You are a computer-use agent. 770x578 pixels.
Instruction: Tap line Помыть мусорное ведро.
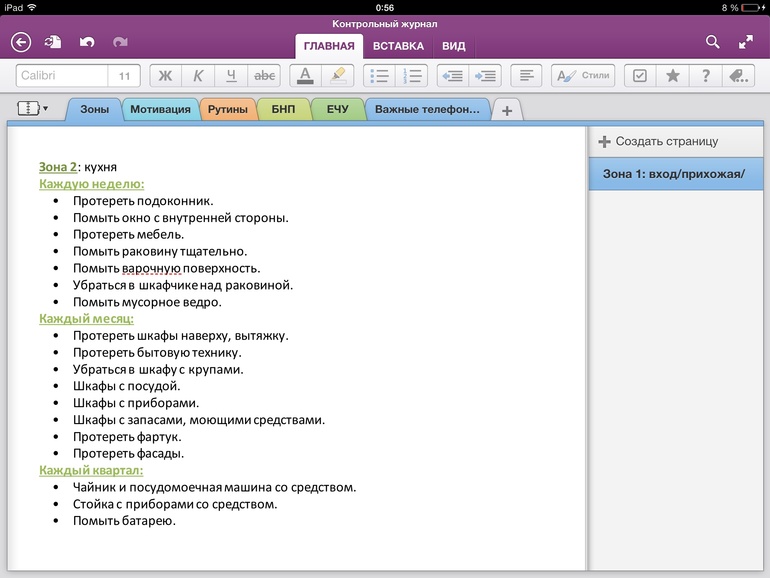click(147, 302)
